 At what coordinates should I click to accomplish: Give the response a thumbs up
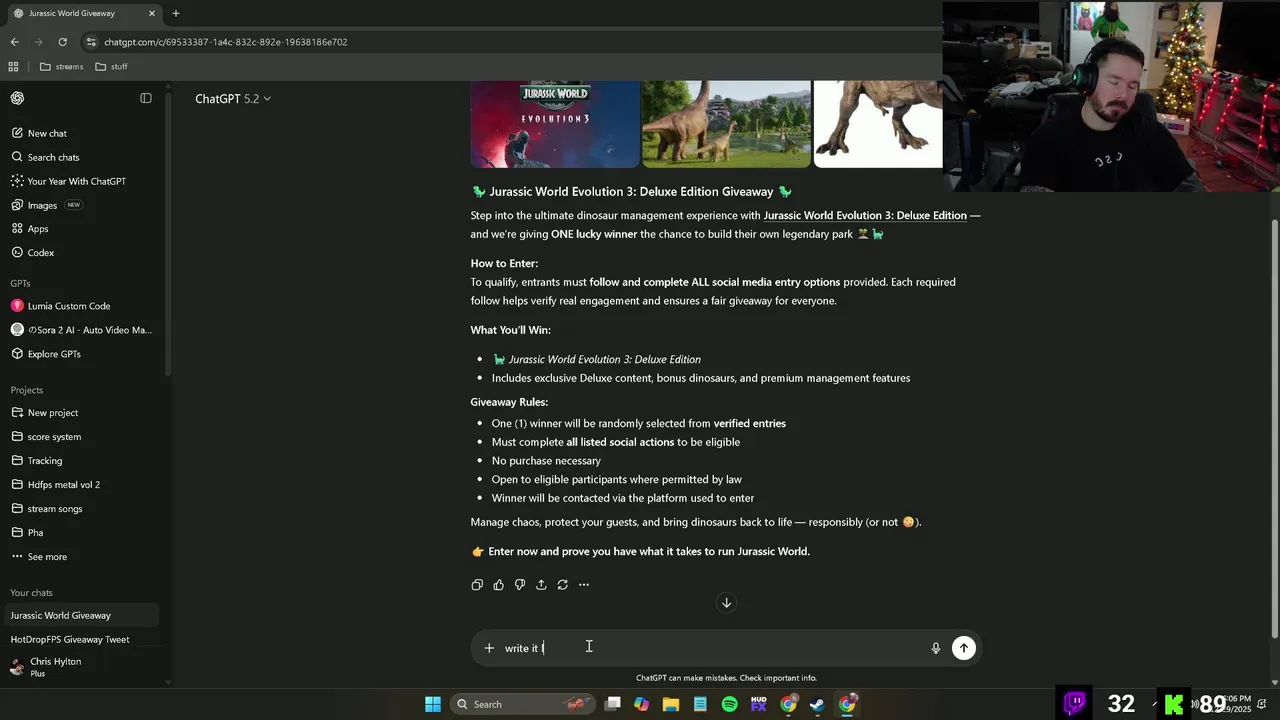click(499, 585)
